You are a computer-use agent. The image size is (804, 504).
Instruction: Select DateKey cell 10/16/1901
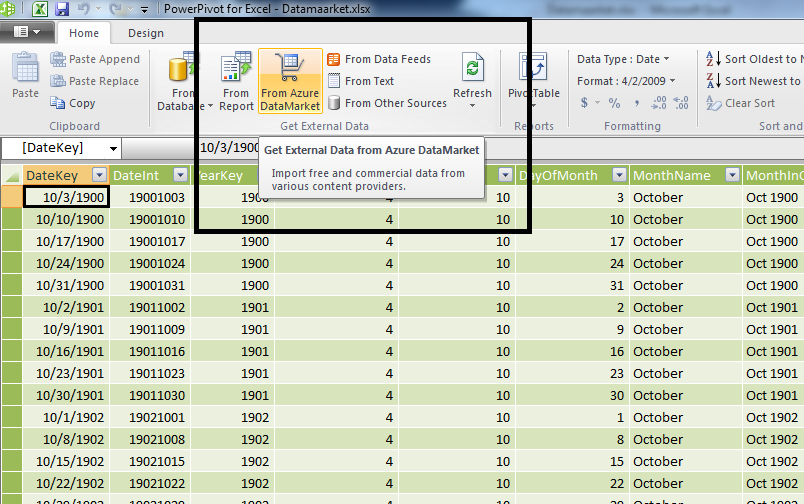pos(66,352)
